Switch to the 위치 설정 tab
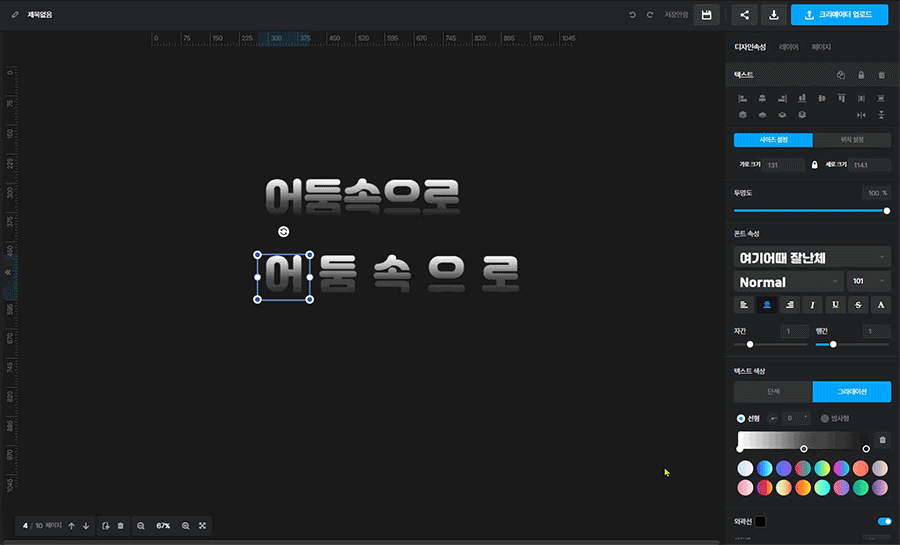This screenshot has width=900, height=545. (851, 140)
